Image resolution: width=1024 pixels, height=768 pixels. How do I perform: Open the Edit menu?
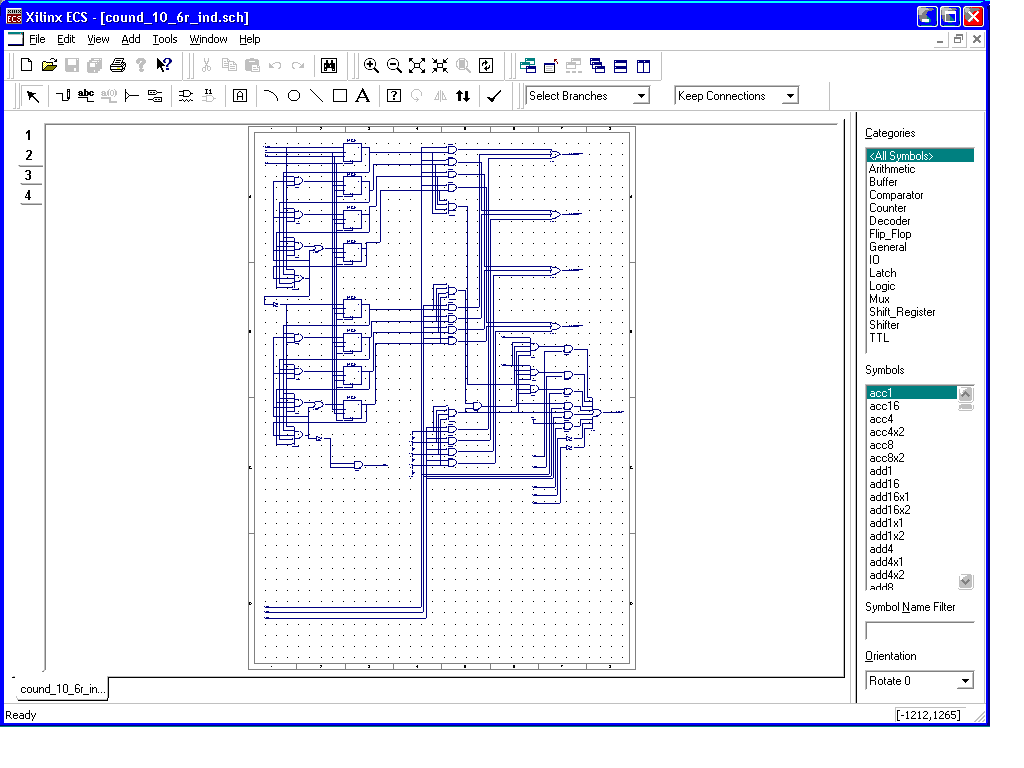pos(66,39)
